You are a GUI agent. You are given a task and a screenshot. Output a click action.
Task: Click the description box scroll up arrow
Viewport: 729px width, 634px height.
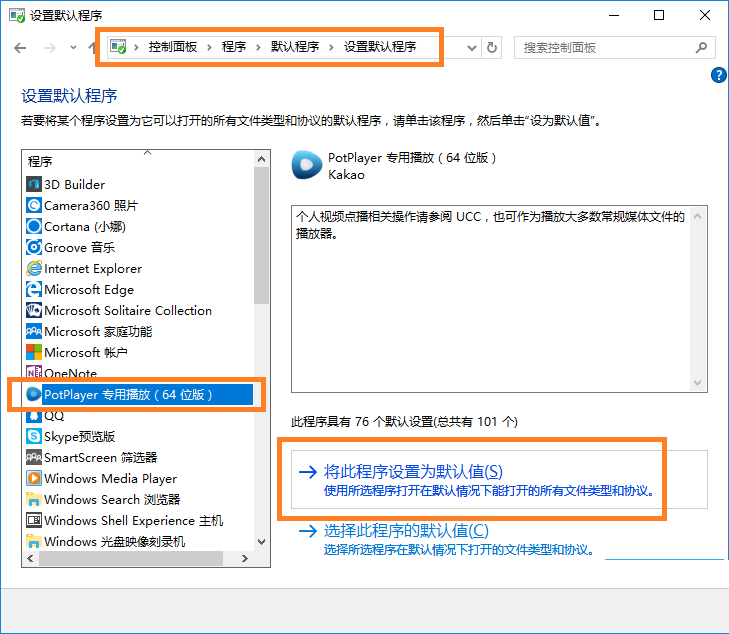click(697, 216)
